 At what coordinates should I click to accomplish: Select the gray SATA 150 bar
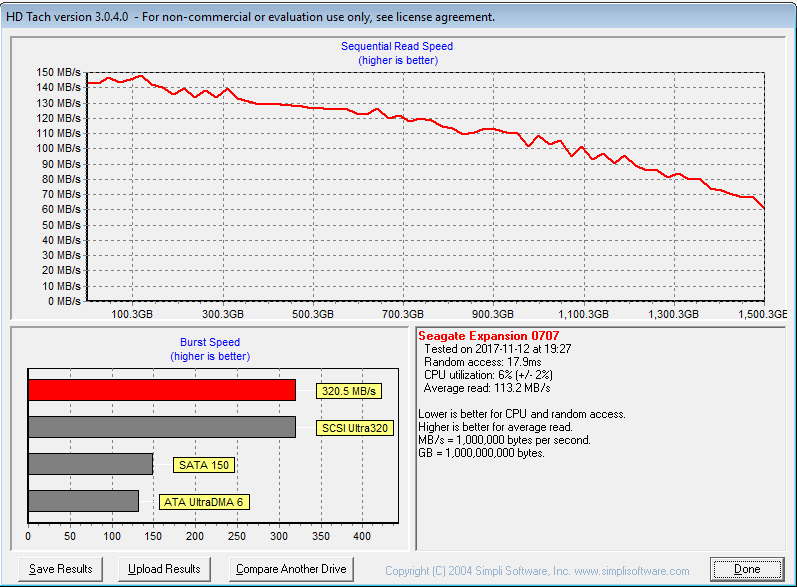pos(90,464)
